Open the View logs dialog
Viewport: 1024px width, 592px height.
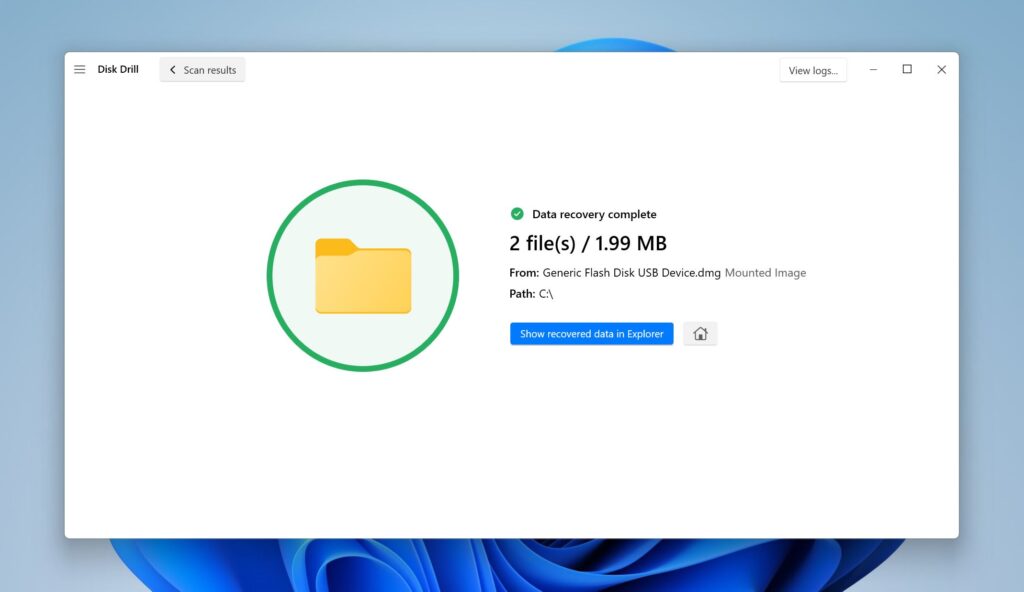813,69
